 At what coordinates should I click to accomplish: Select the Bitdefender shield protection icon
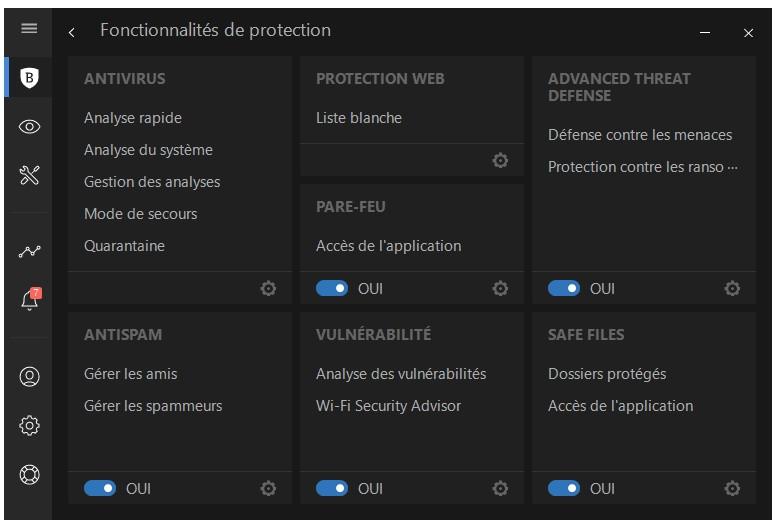(x=30, y=77)
